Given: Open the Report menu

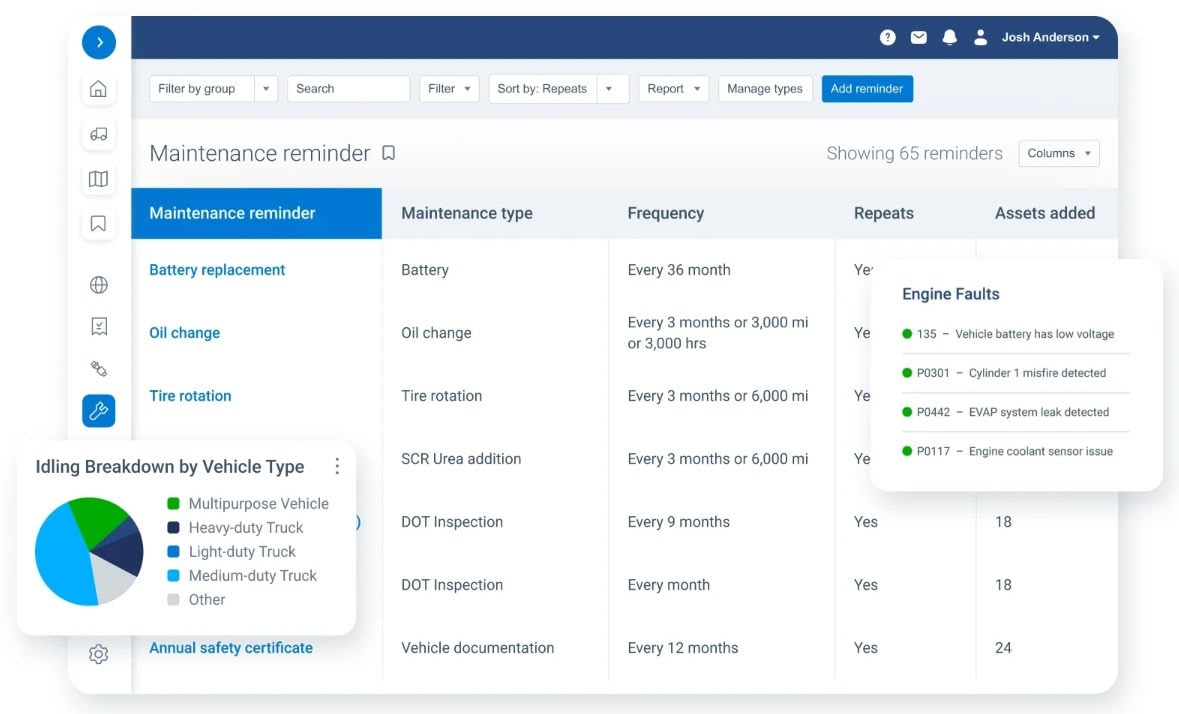Looking at the screenshot, I should click(674, 89).
